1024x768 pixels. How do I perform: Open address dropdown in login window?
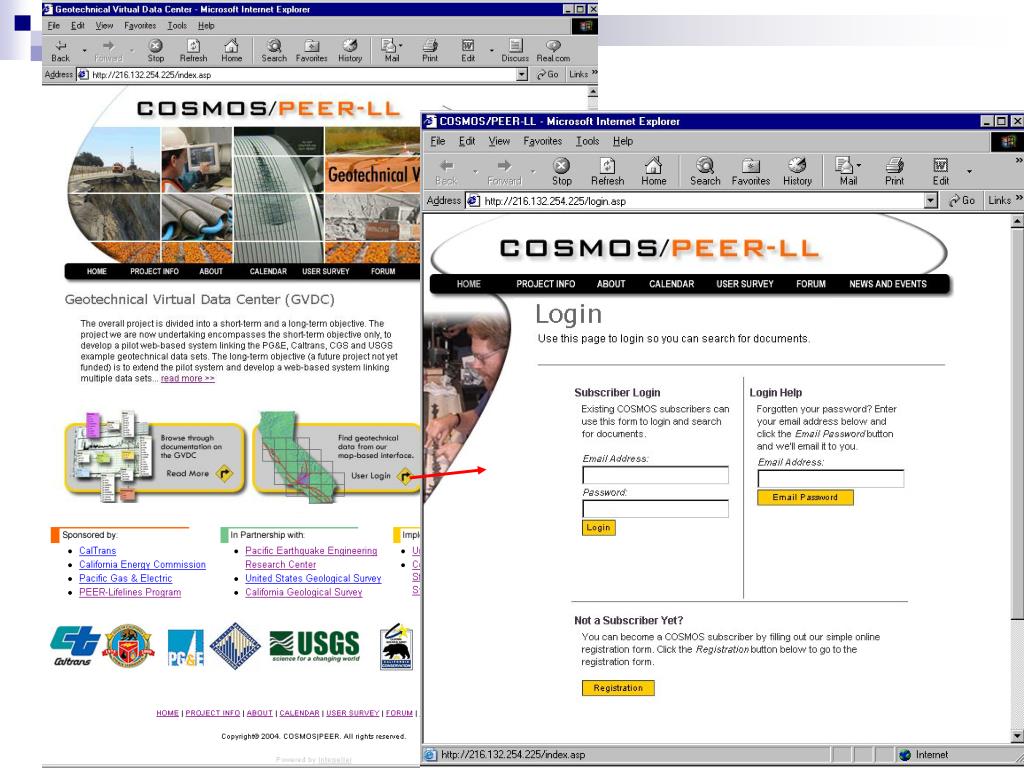pyautogui.click(x=931, y=201)
